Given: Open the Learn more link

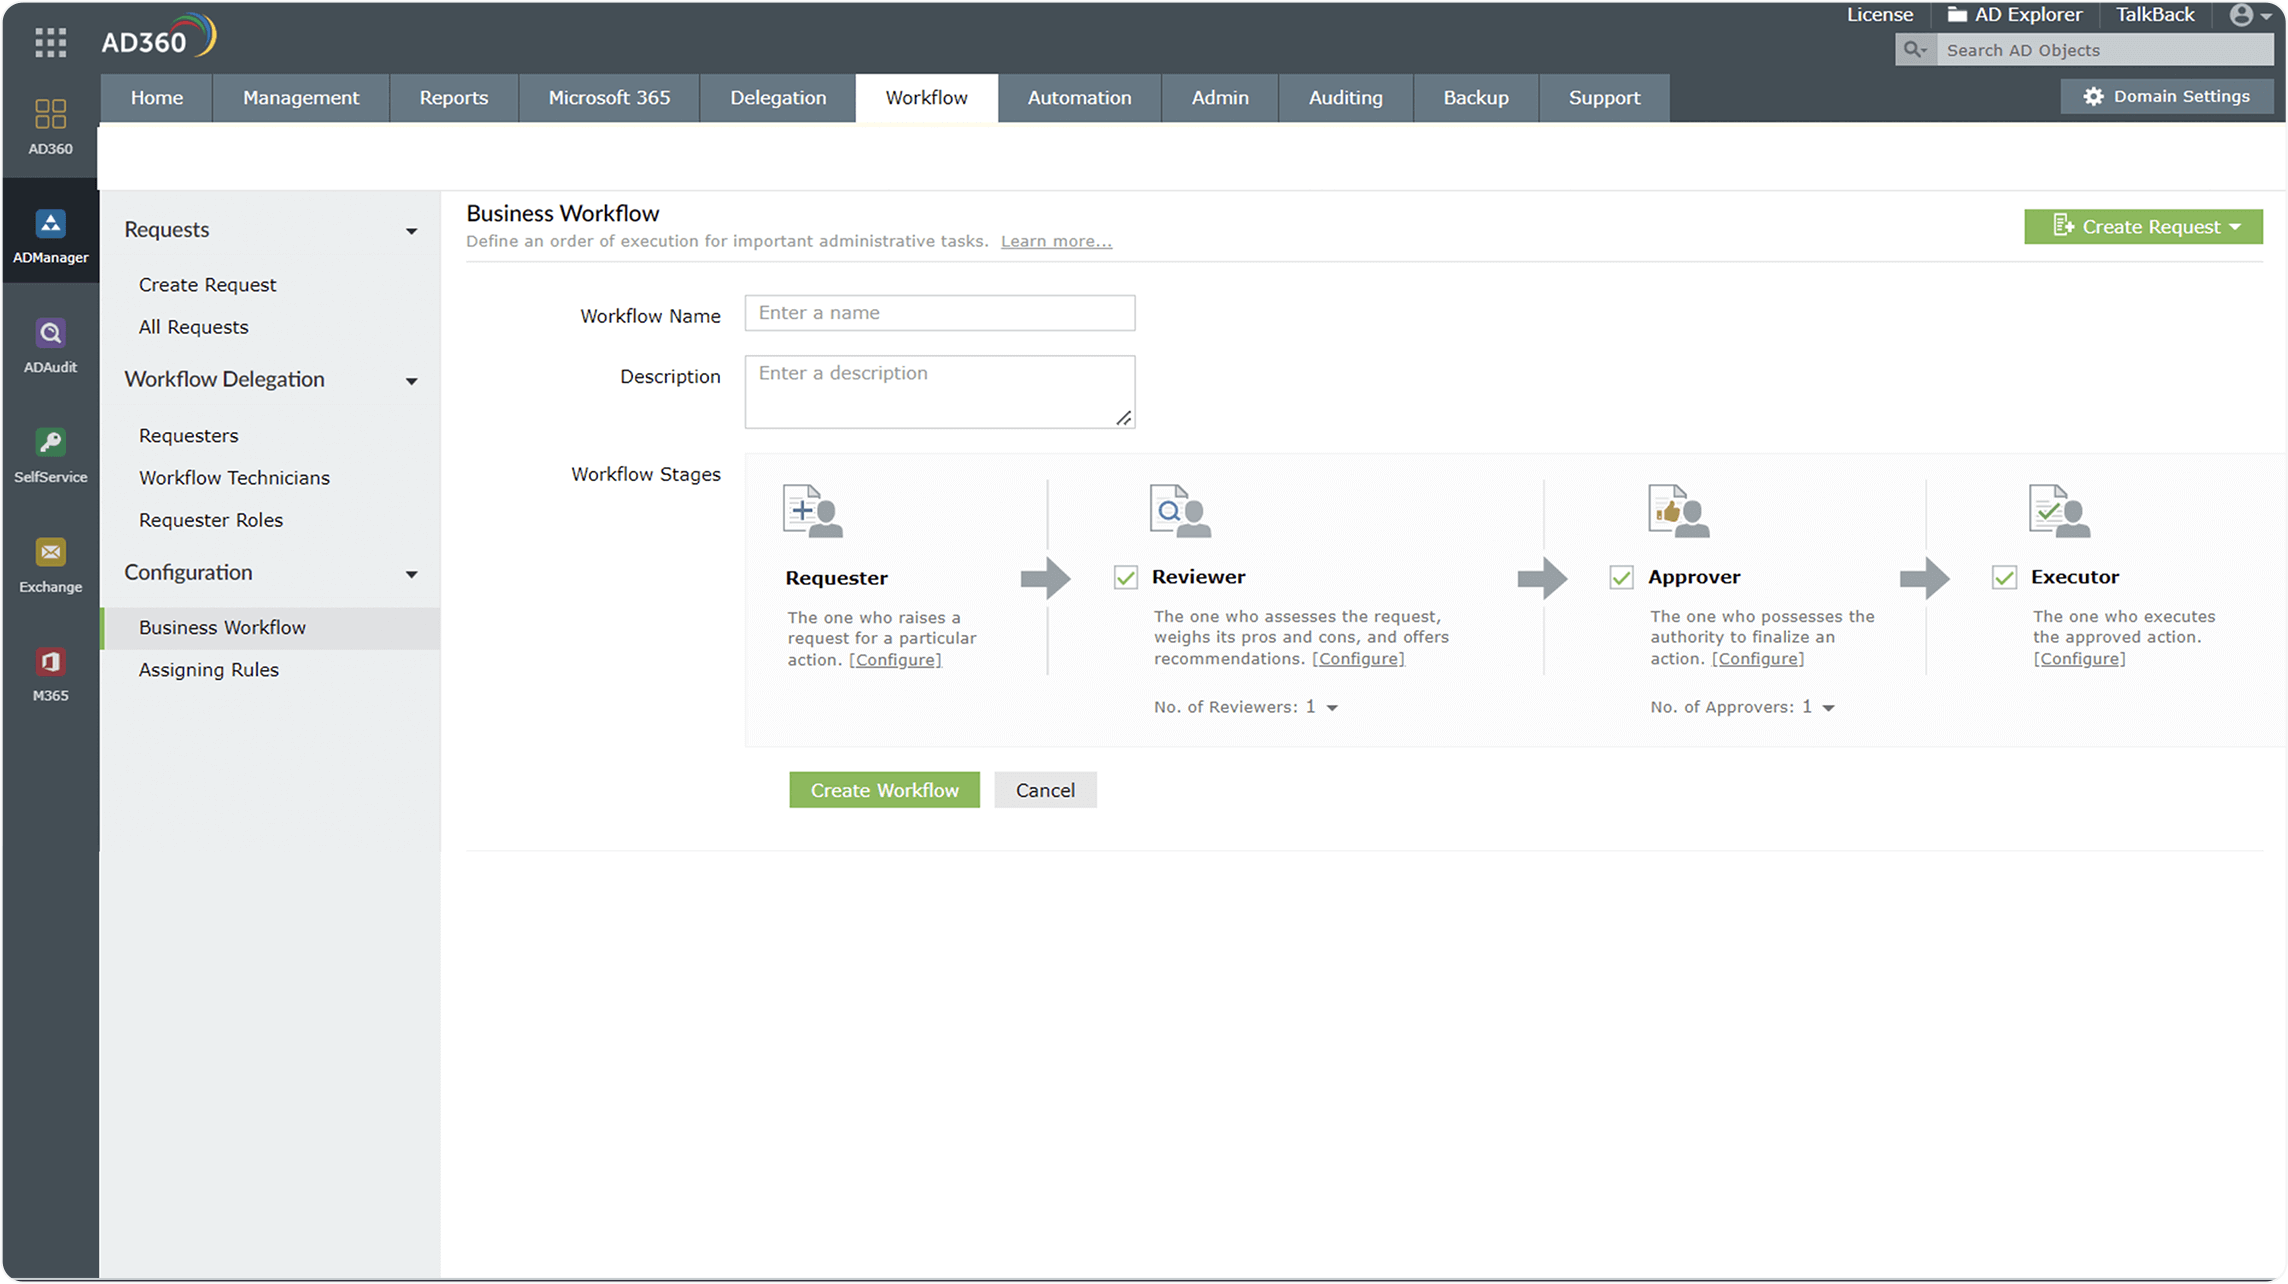Looking at the screenshot, I should pos(1056,240).
